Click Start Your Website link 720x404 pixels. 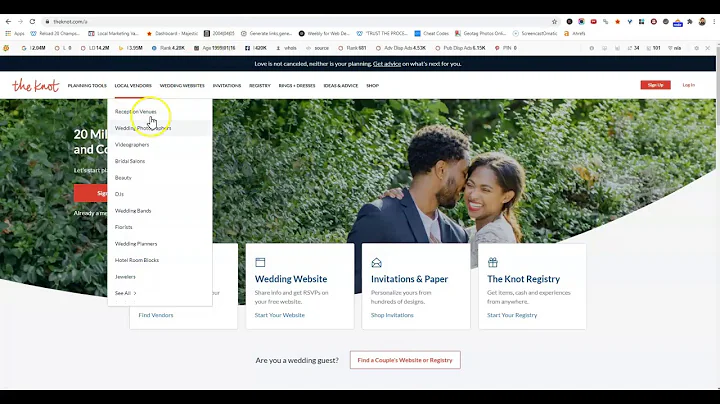[280, 315]
